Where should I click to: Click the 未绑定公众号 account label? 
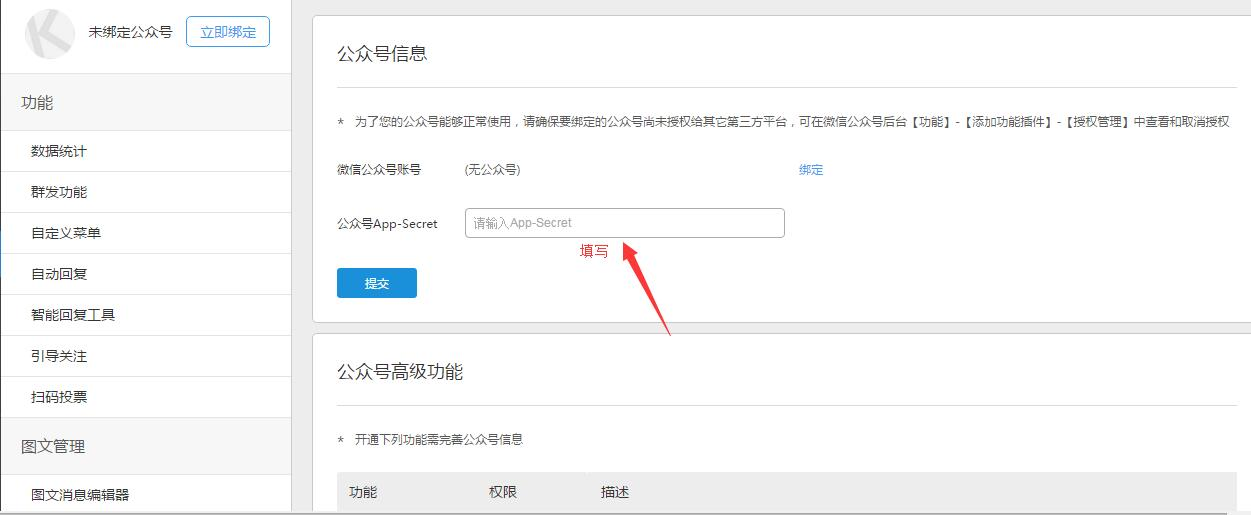click(130, 32)
